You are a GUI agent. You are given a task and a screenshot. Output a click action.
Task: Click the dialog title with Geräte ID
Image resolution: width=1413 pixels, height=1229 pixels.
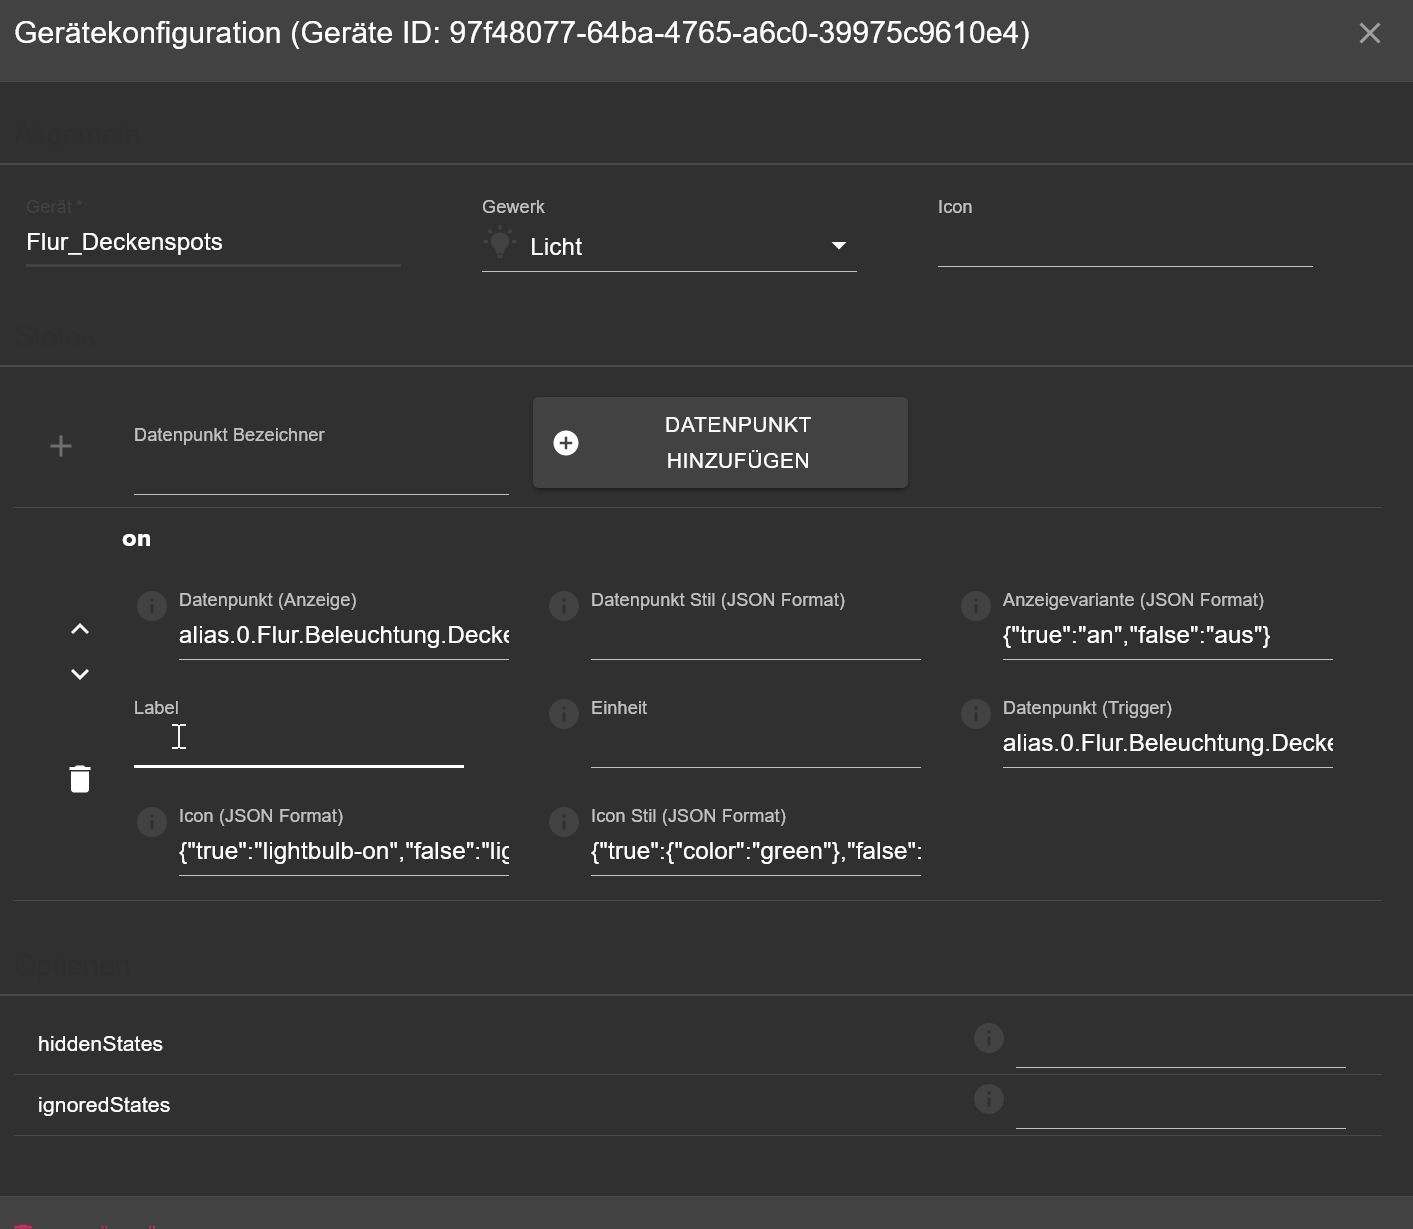click(x=522, y=33)
